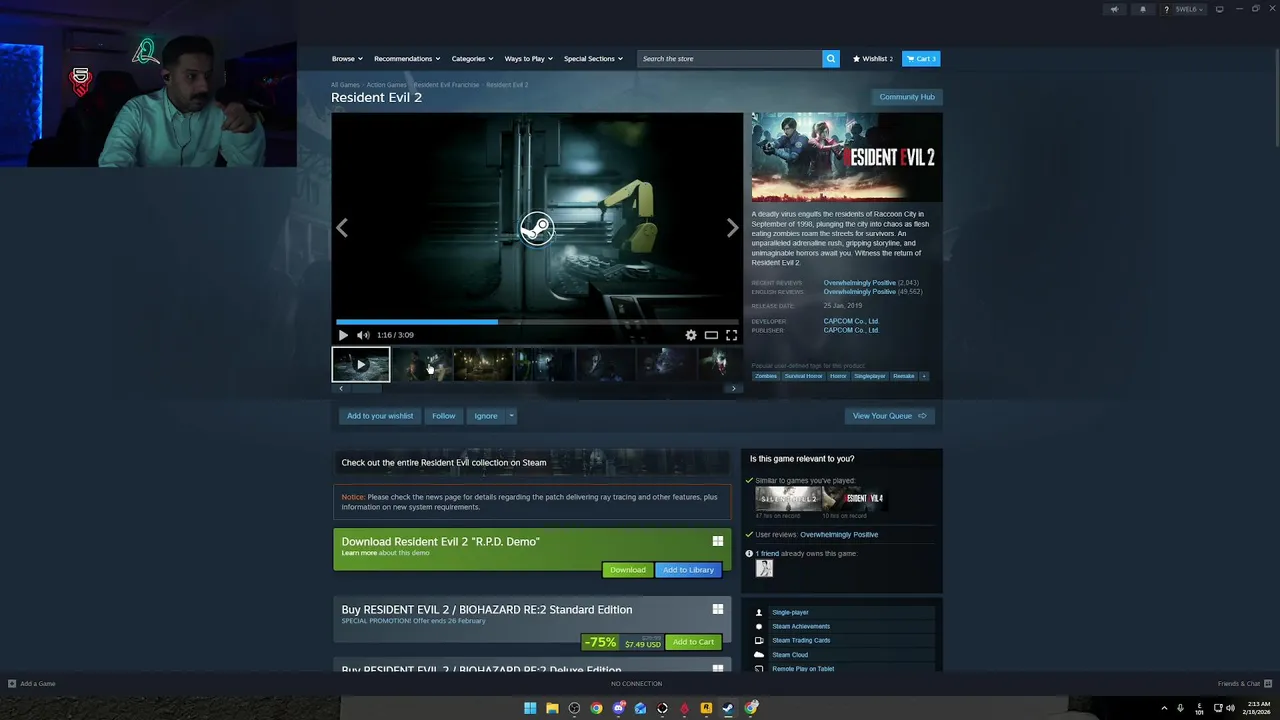Expand the Special Sections menu

593,59
